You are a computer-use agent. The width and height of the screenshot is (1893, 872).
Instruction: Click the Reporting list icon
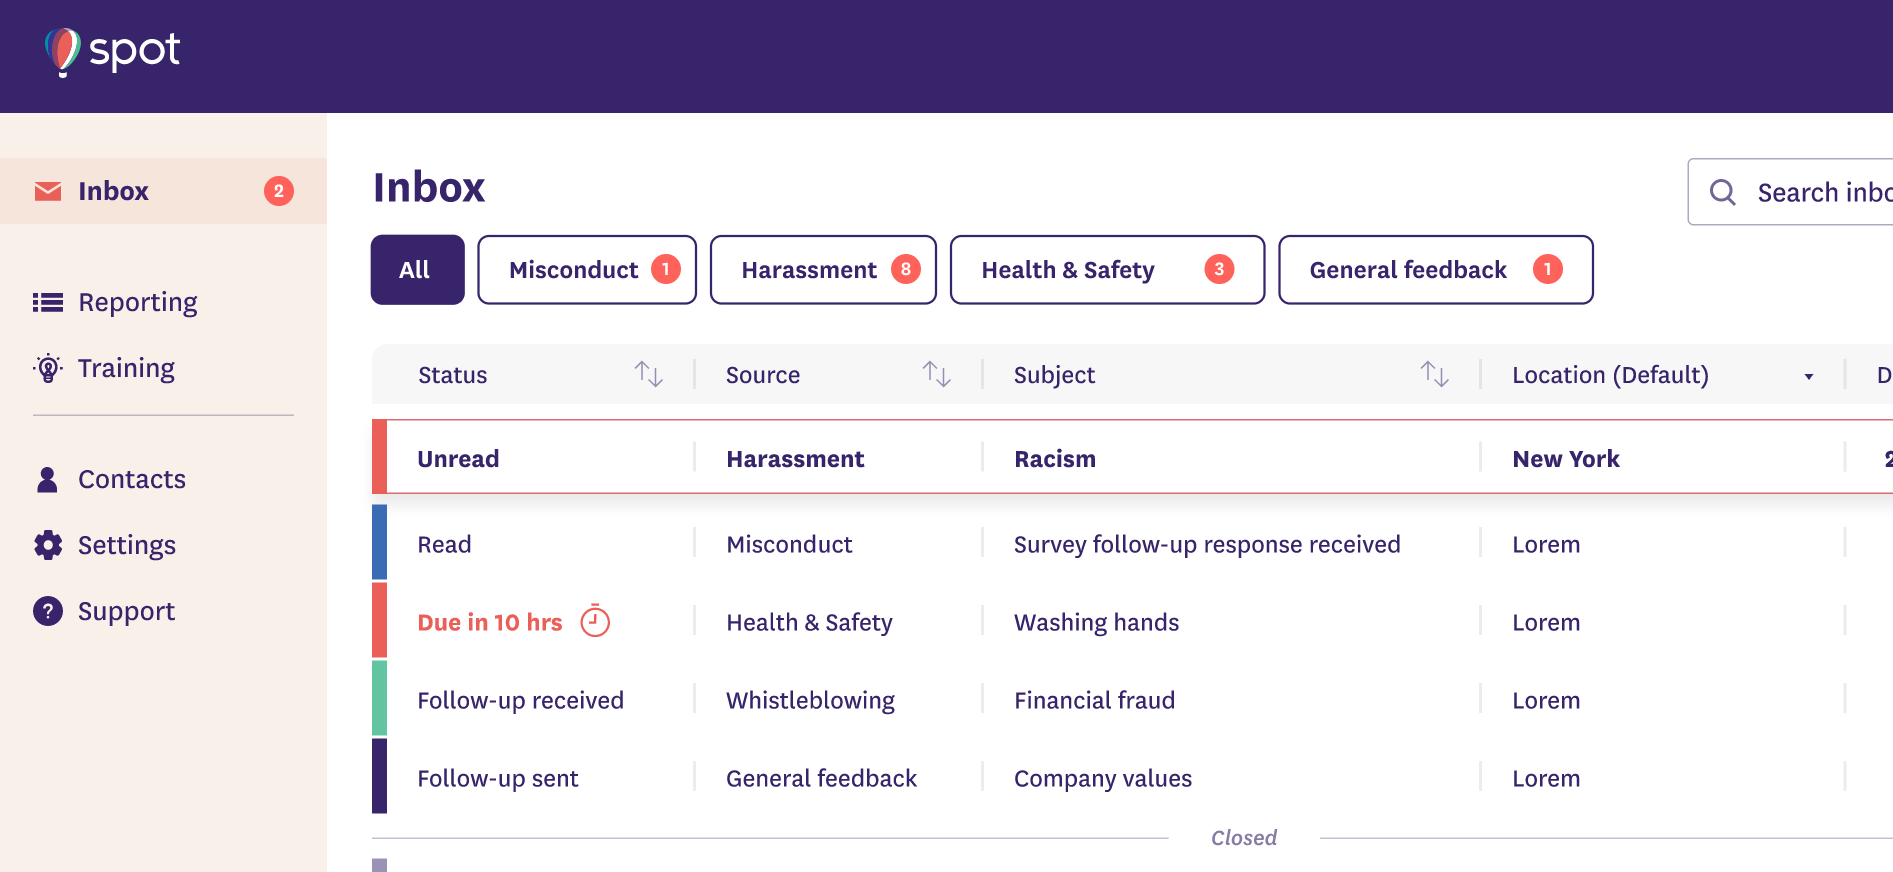[x=48, y=302]
